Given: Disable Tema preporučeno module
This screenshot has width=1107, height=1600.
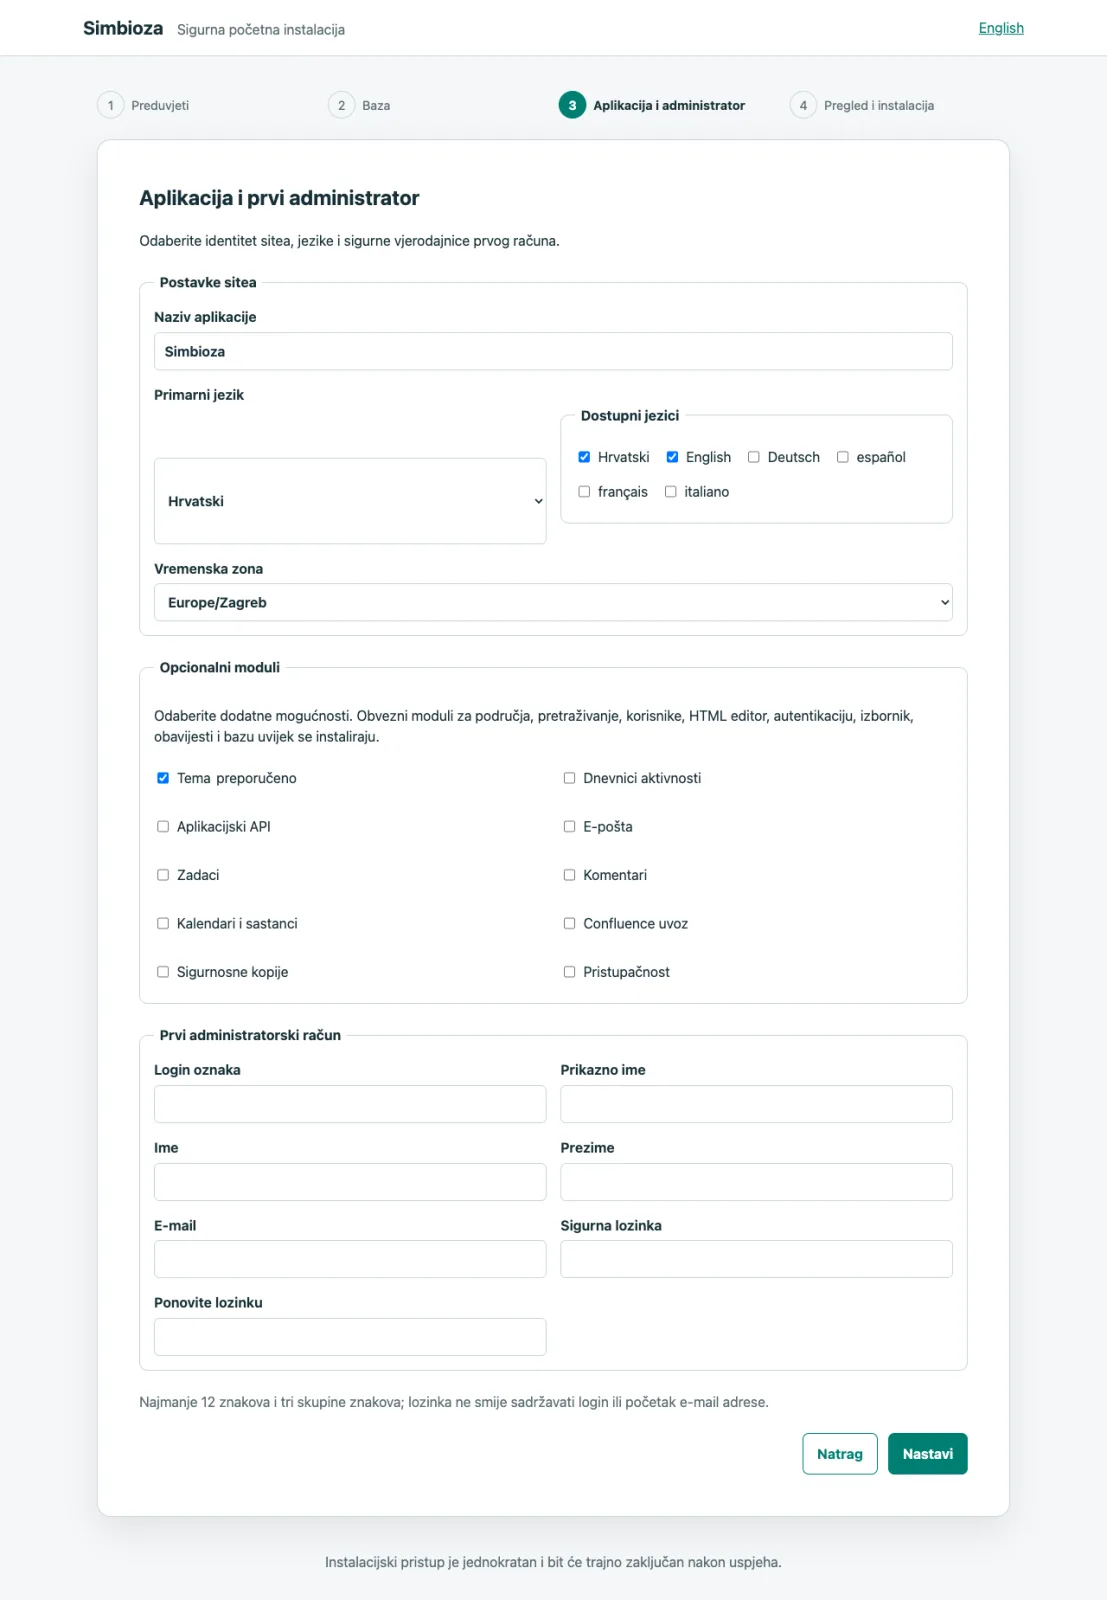Looking at the screenshot, I should pyautogui.click(x=163, y=778).
